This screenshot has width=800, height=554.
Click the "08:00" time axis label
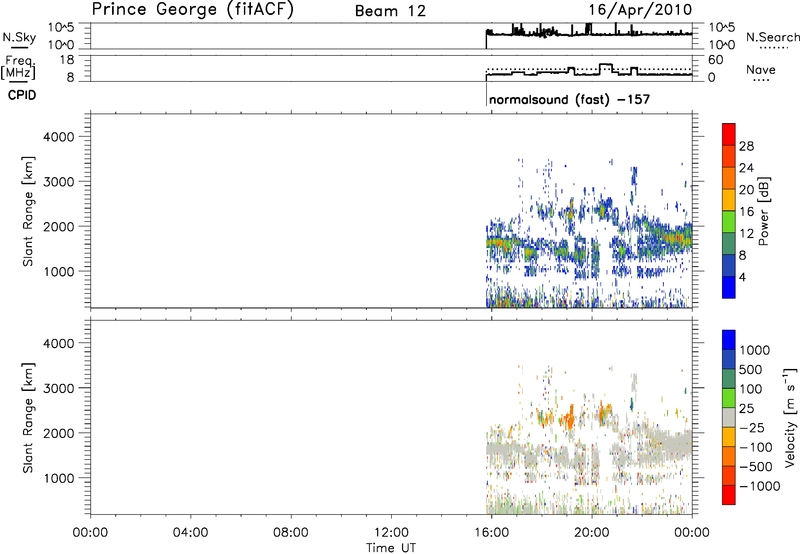click(x=291, y=533)
